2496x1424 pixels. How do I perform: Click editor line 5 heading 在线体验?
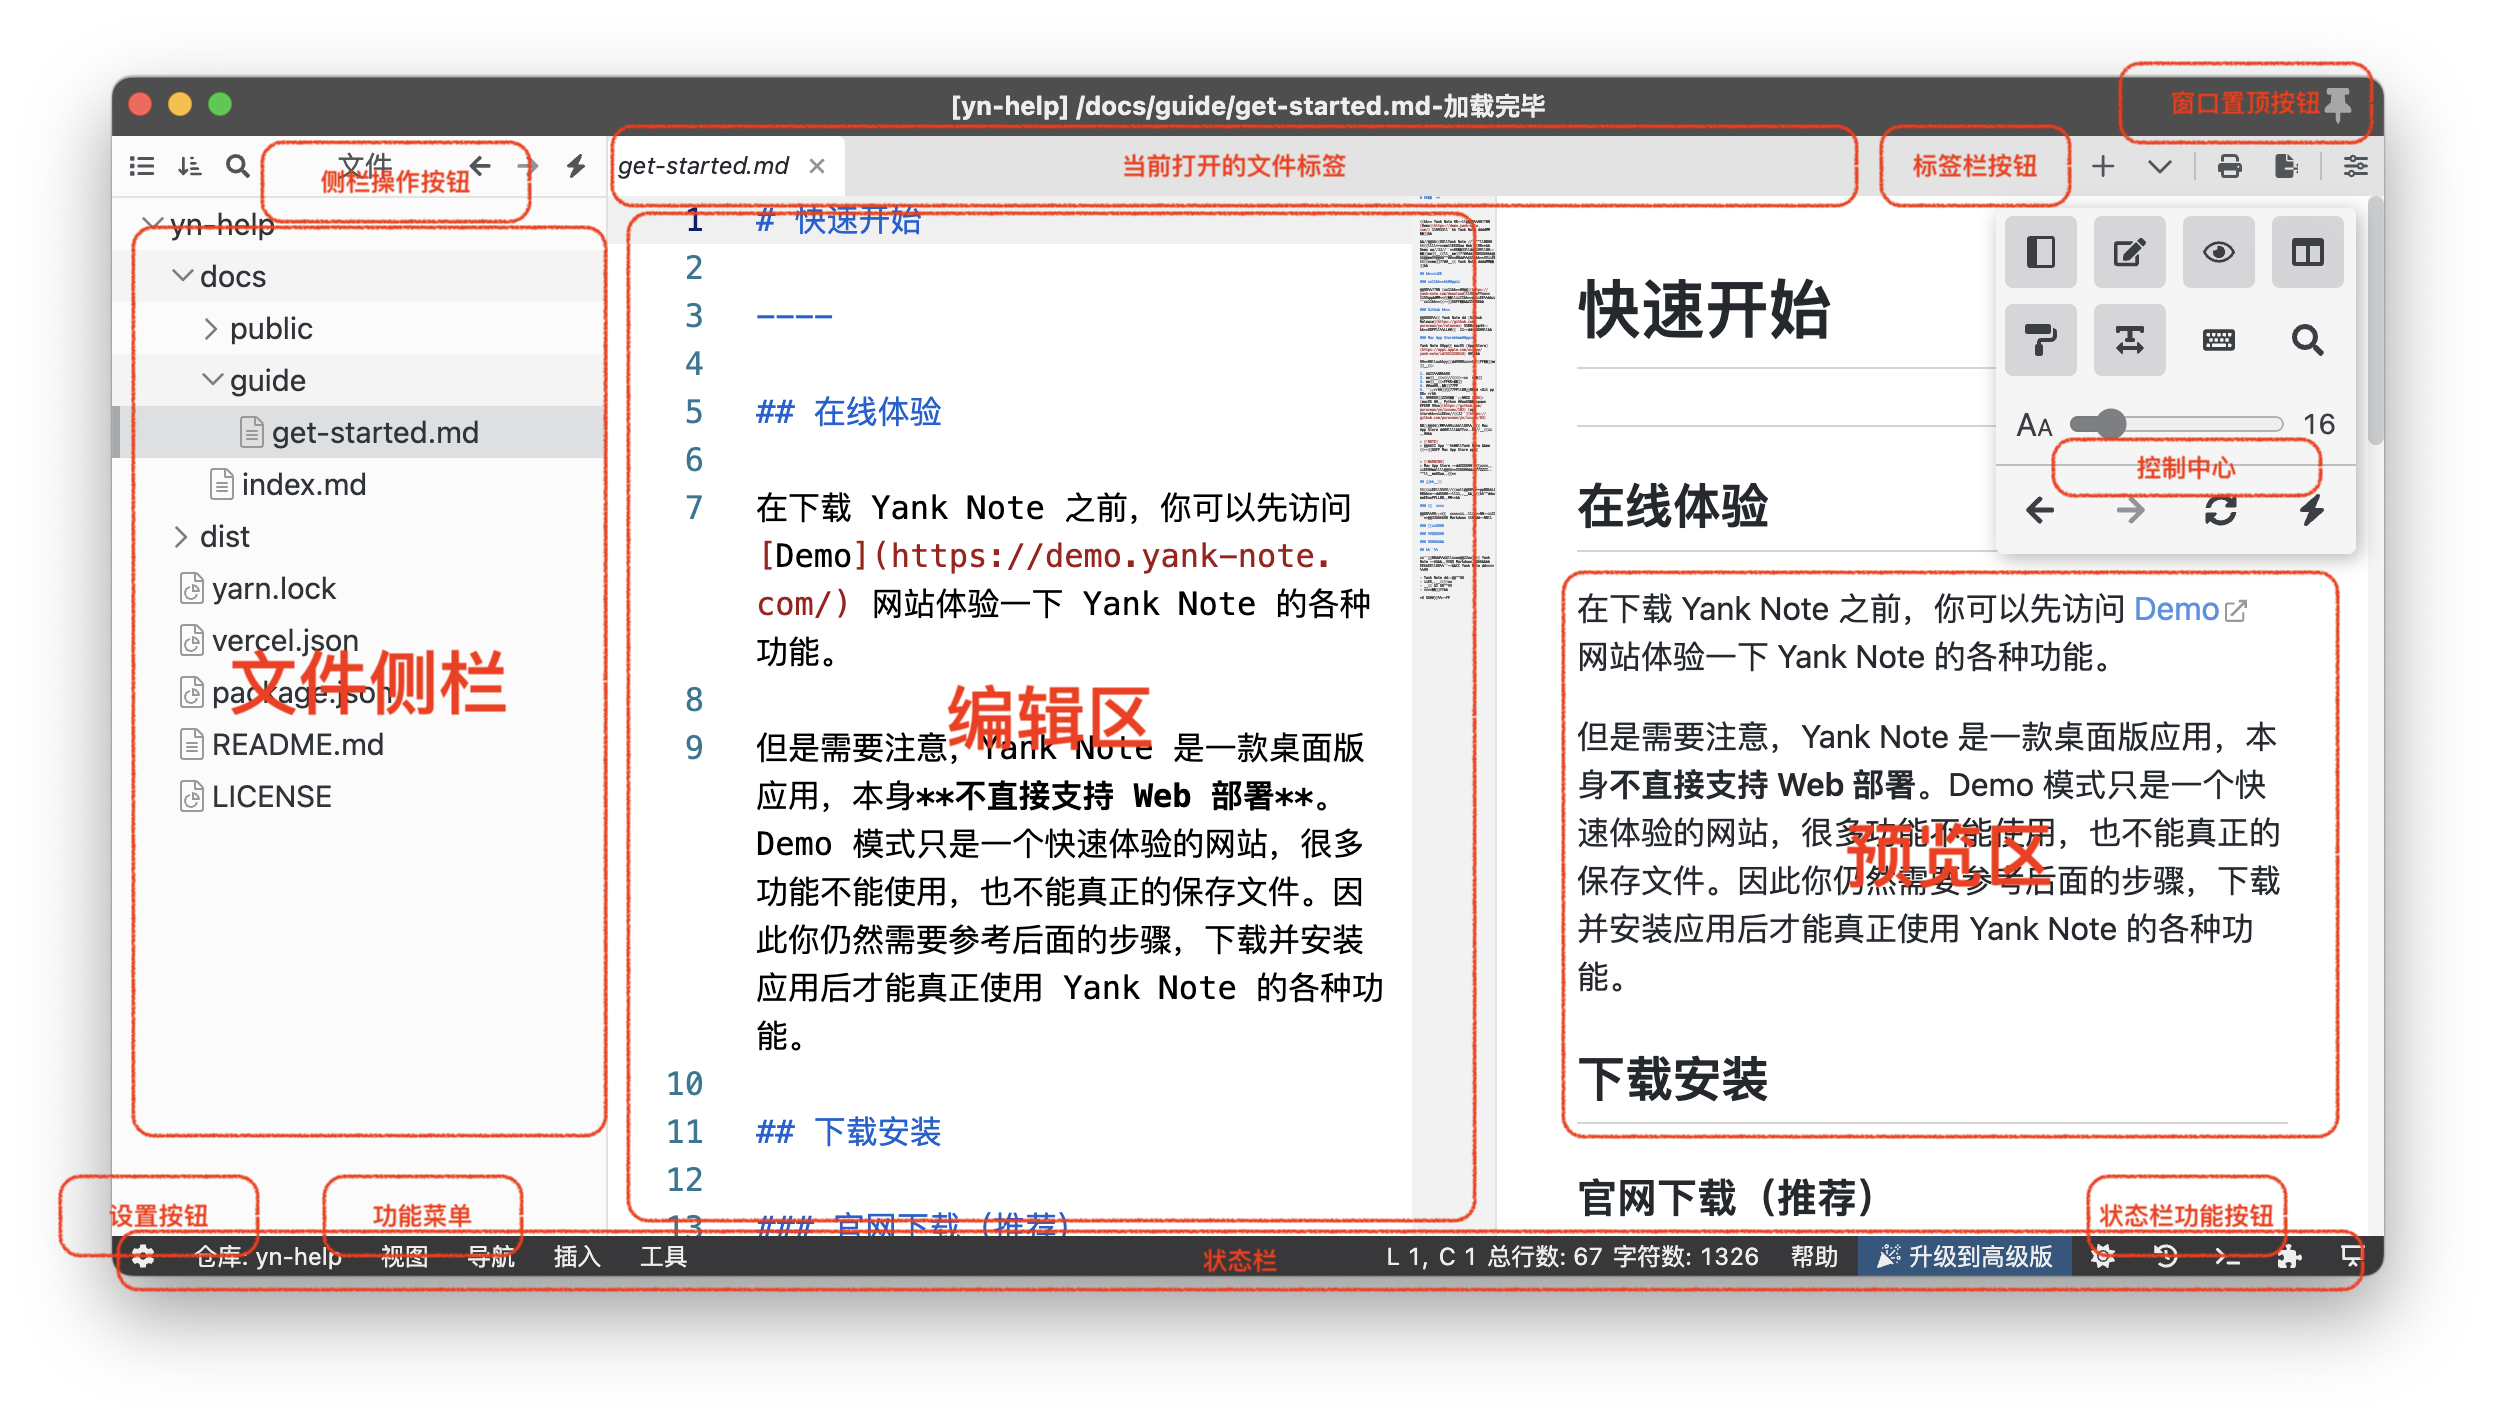[848, 411]
